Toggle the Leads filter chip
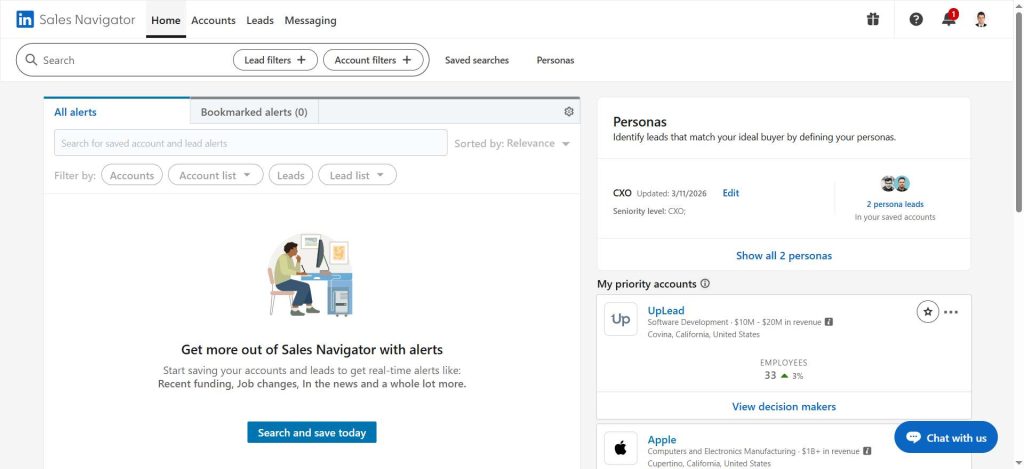This screenshot has height=469, width=1024. point(291,175)
